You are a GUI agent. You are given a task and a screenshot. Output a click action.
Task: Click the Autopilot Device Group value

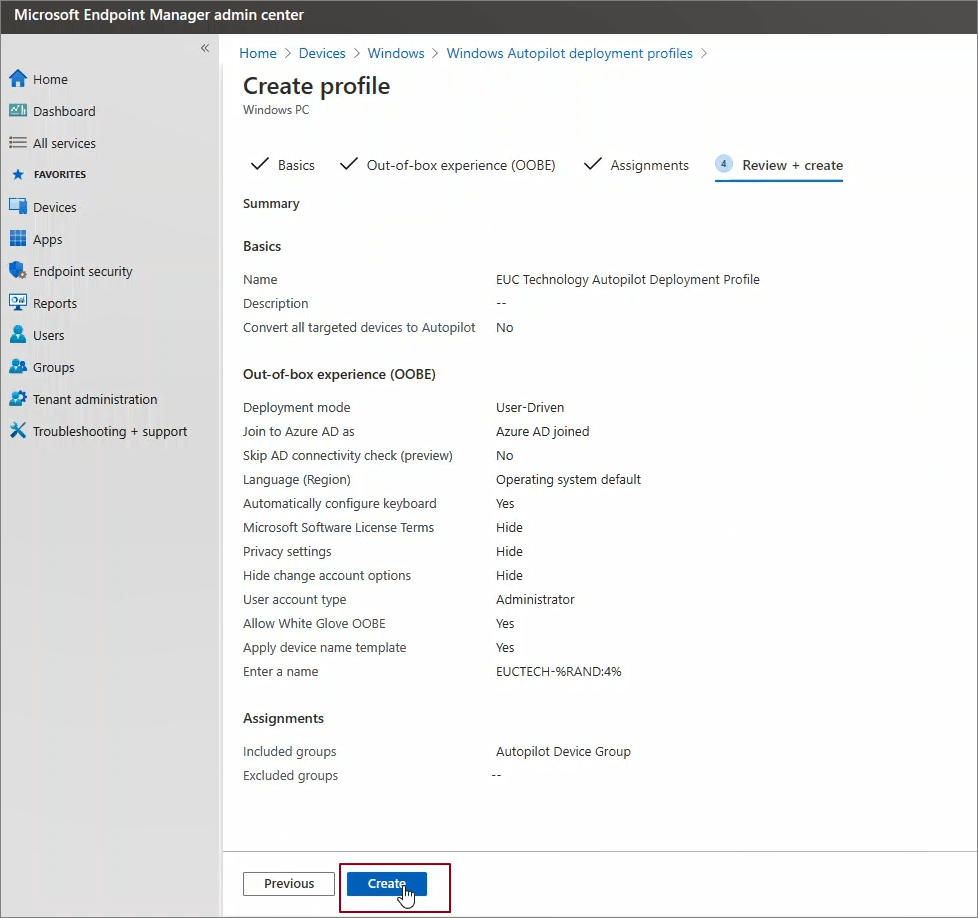[x=563, y=751]
